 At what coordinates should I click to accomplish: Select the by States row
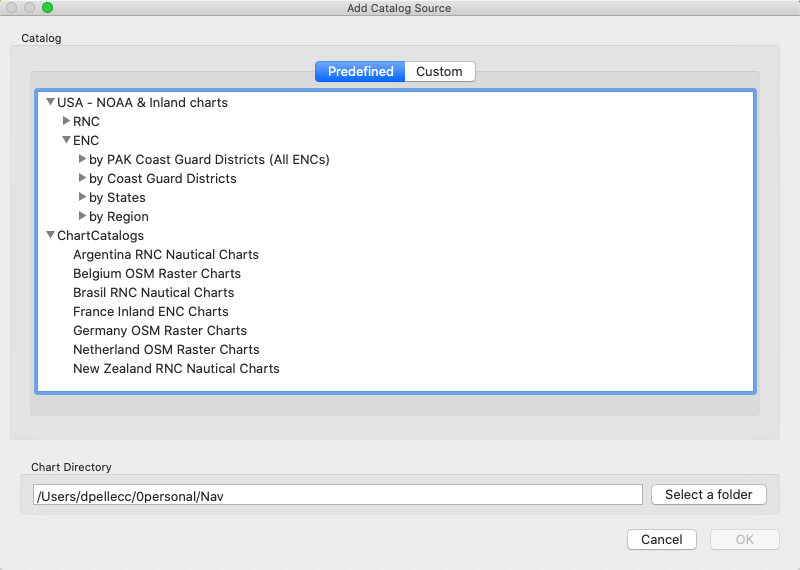point(117,197)
